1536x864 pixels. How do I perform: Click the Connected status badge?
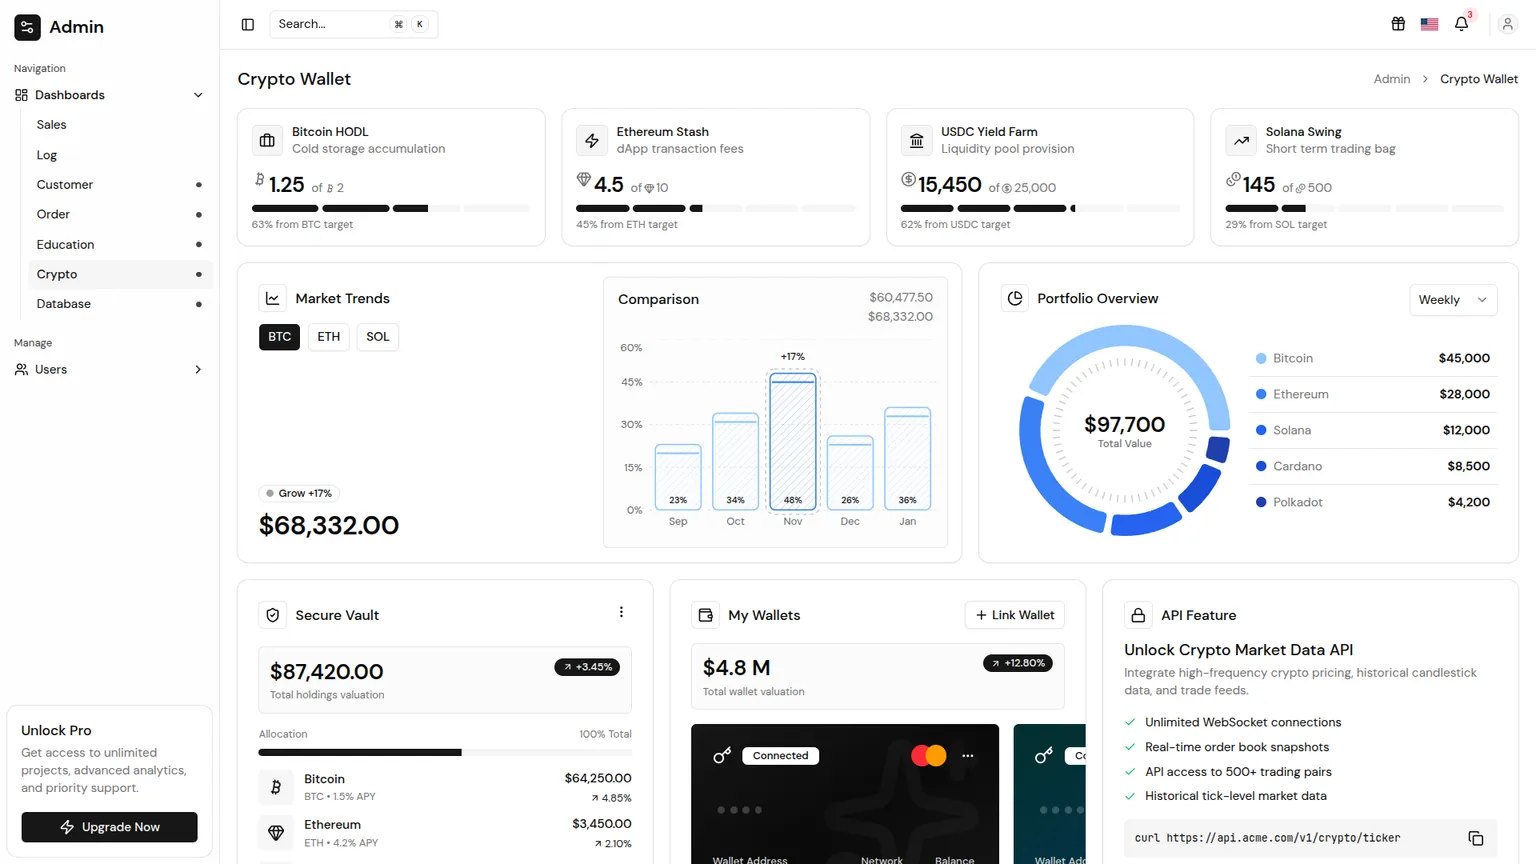click(x=780, y=756)
